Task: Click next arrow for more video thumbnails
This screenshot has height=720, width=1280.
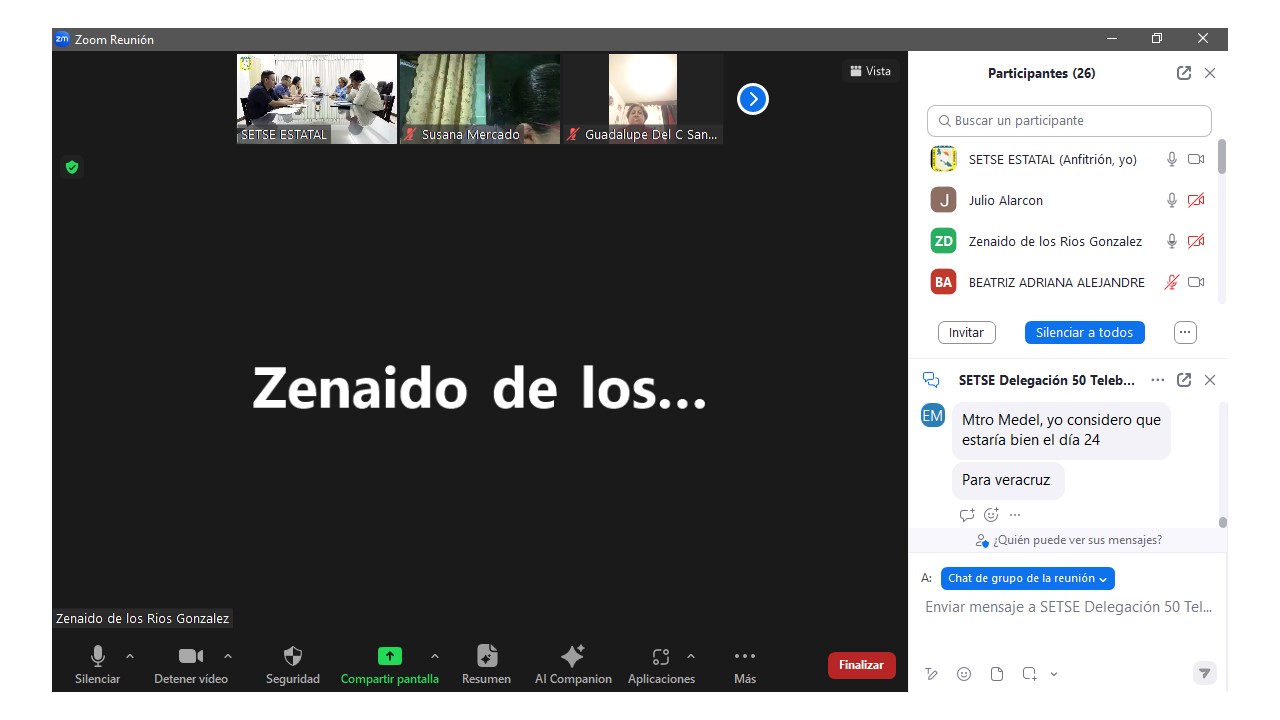Action: [x=752, y=99]
